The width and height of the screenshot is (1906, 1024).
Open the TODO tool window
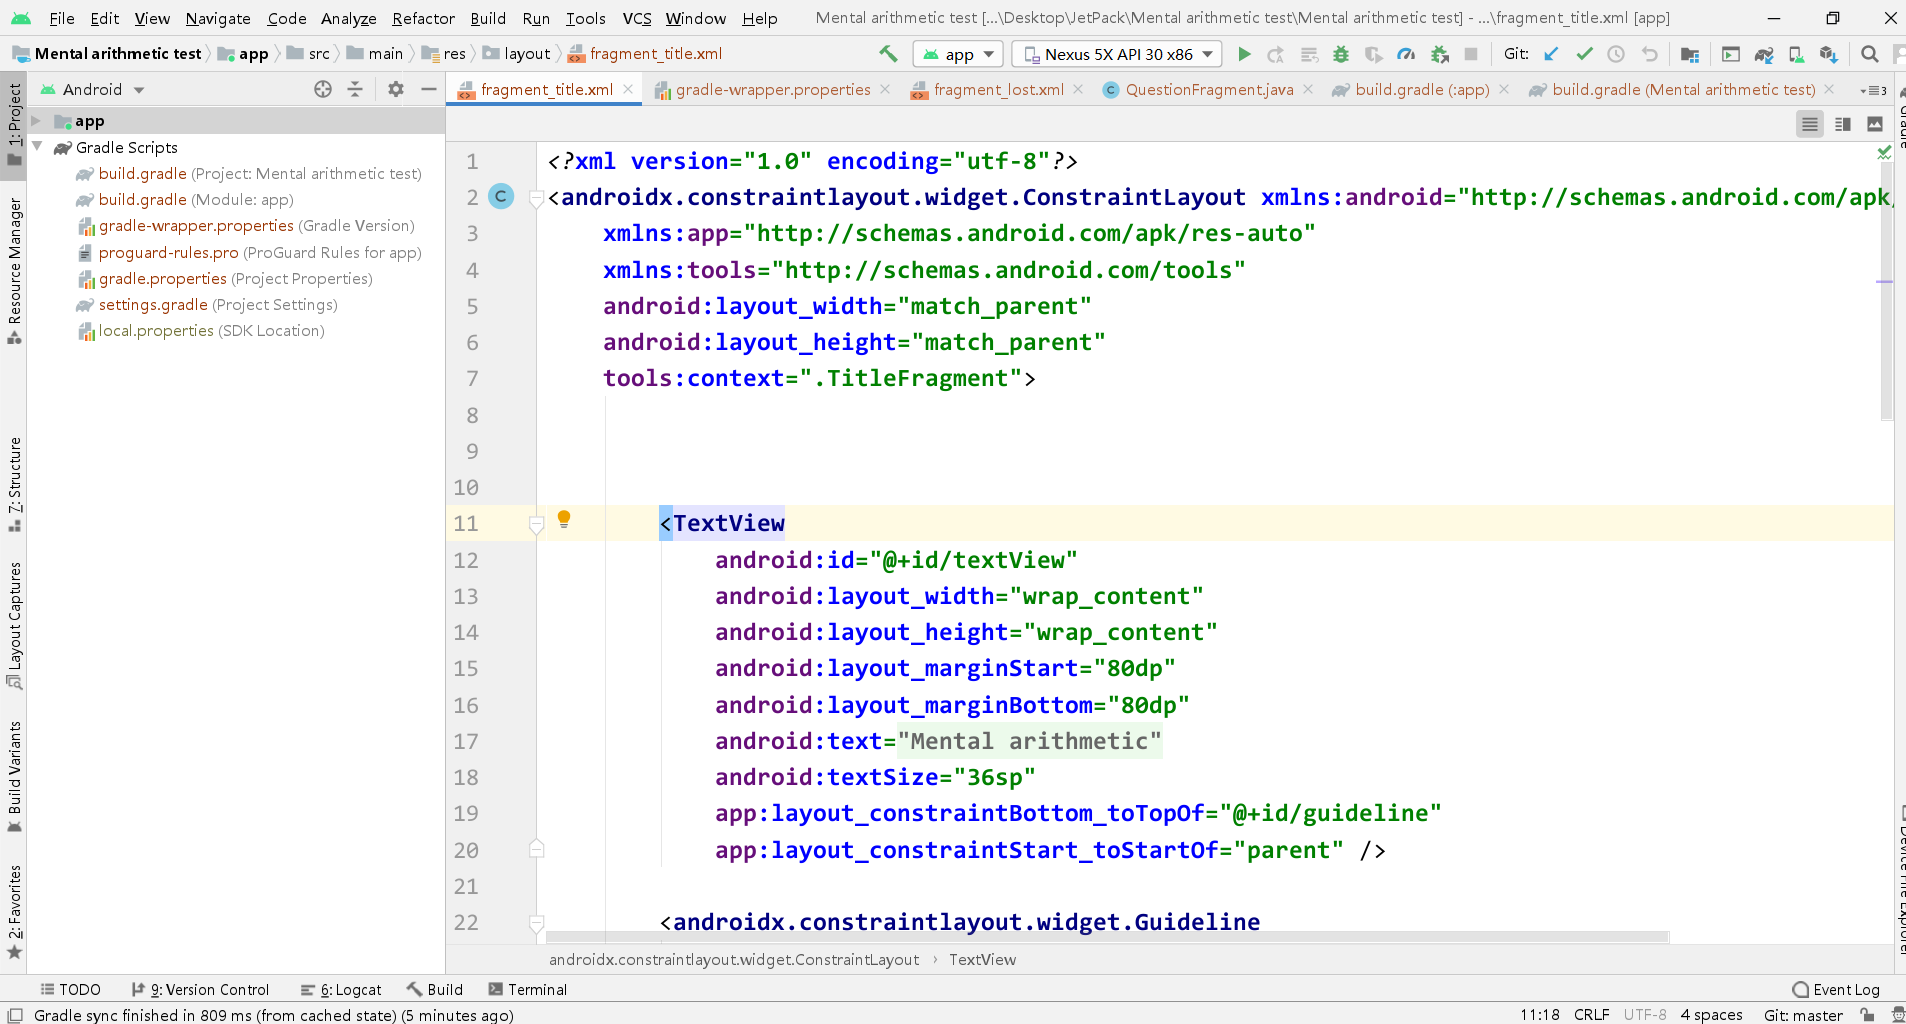coord(70,989)
